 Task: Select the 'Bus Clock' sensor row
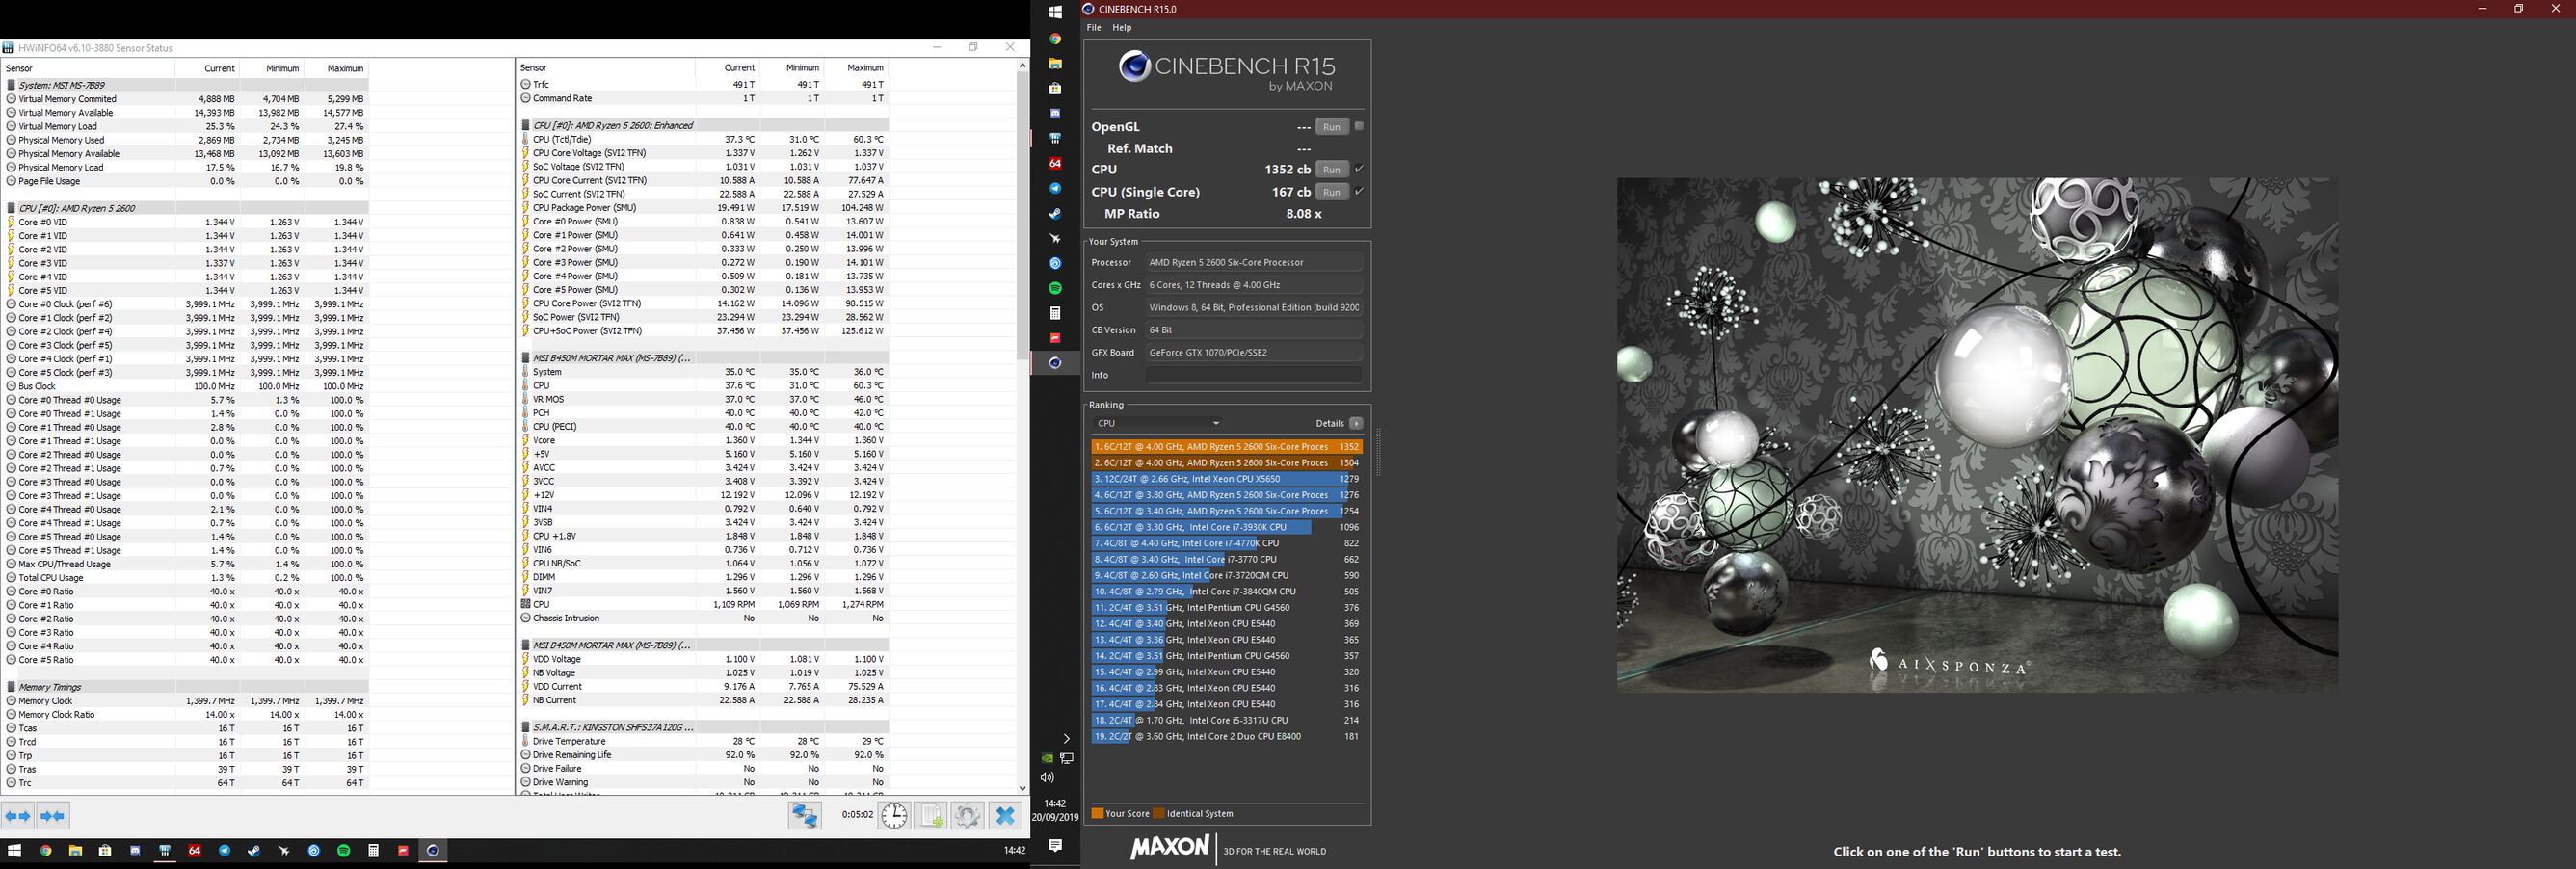point(186,386)
